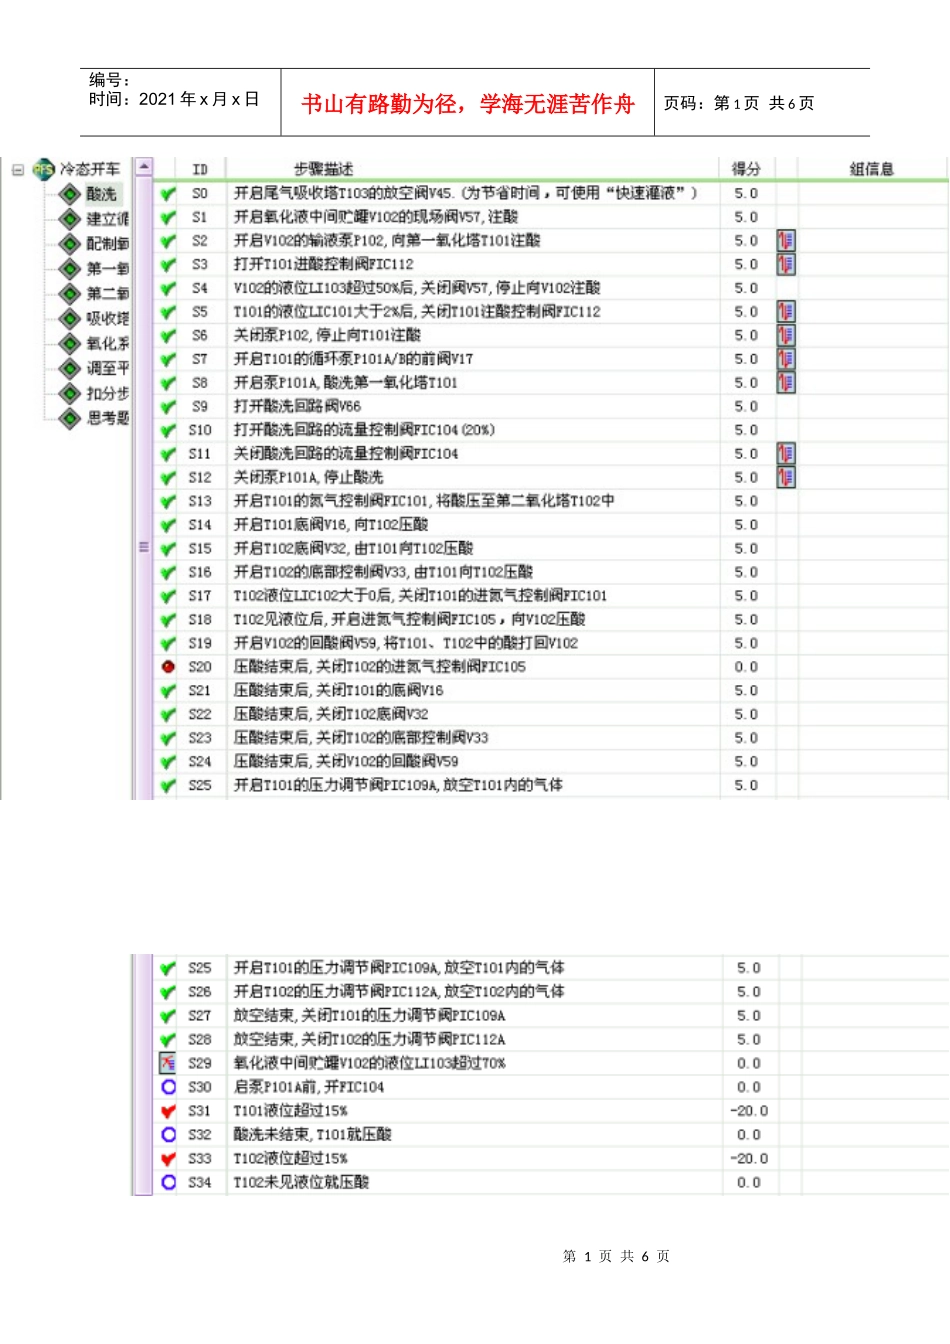Click the S19 ID cell
The image size is (950, 1344).
tap(200, 643)
